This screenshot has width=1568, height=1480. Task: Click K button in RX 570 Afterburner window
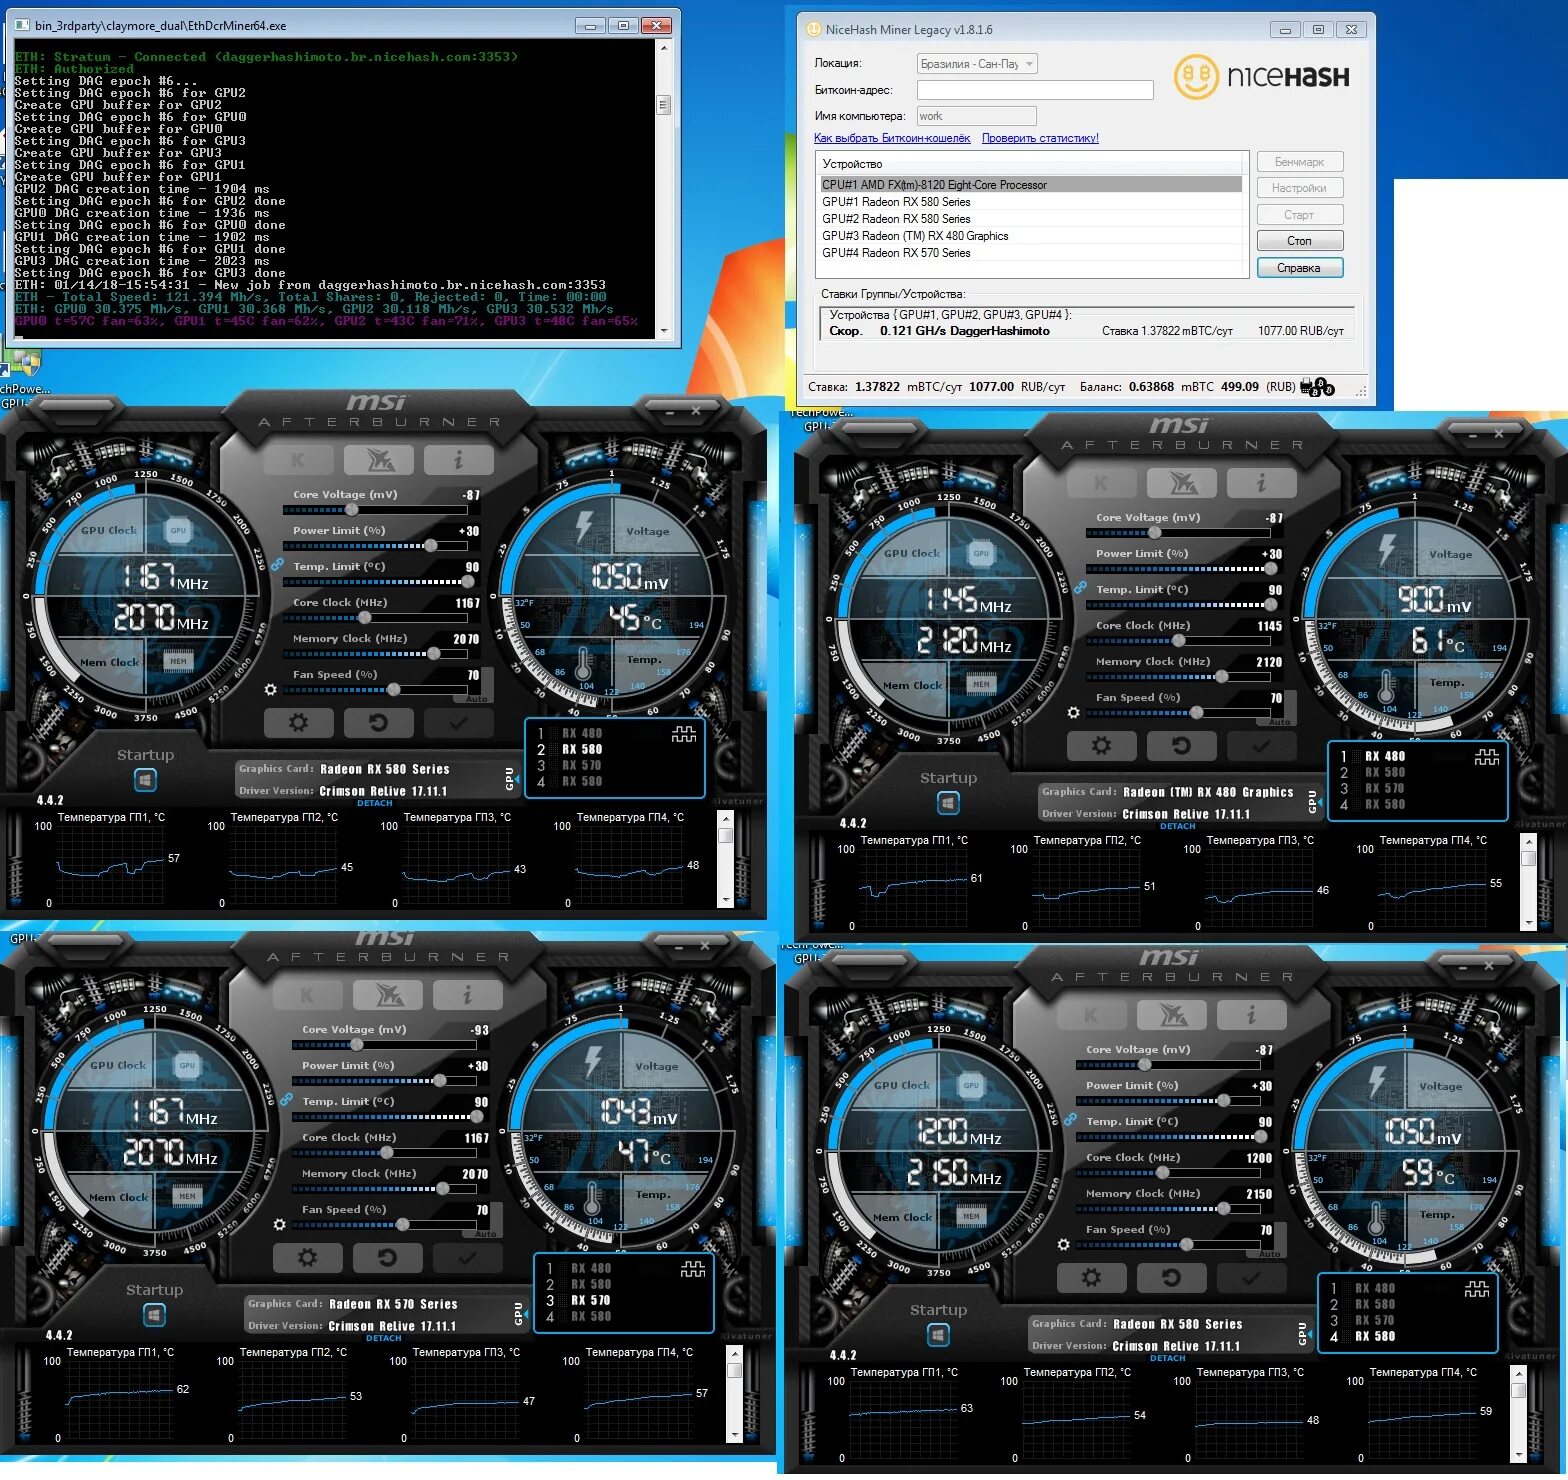[307, 995]
